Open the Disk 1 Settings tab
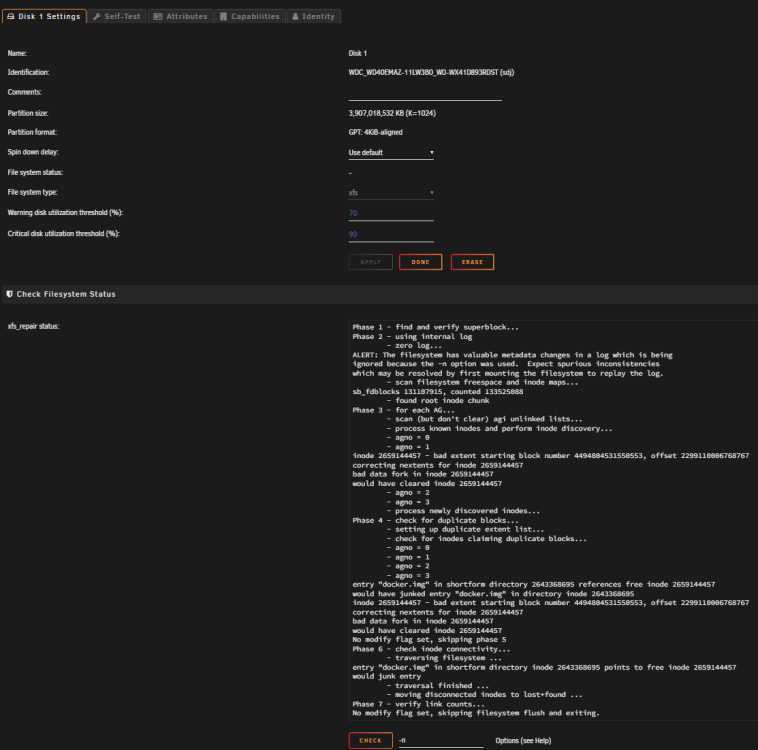 pyautogui.click(x=44, y=16)
